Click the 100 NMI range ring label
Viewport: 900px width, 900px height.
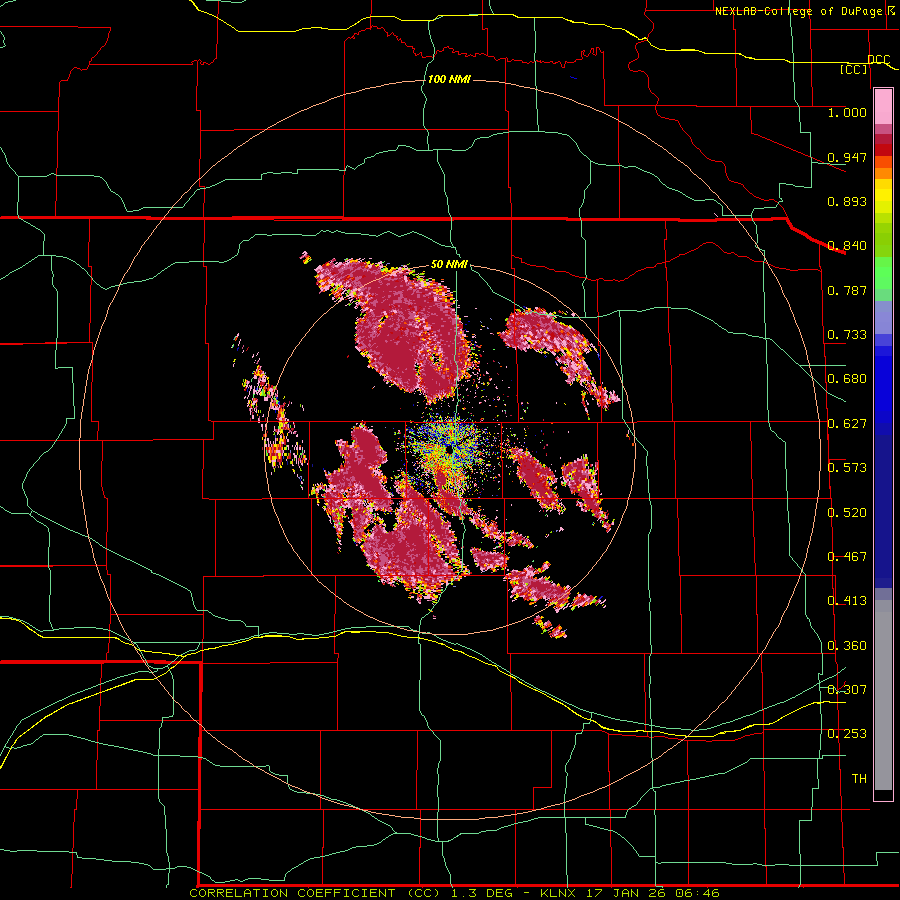pos(449,79)
